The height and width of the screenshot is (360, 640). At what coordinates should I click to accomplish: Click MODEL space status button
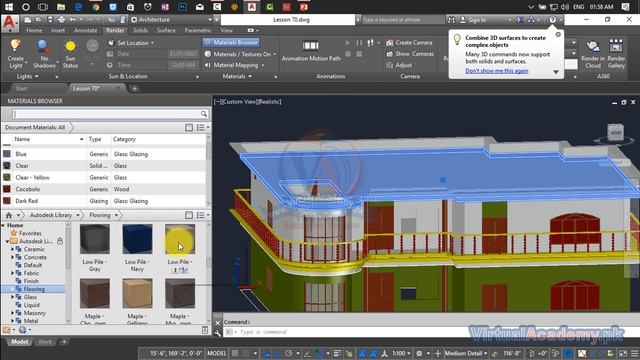(x=217, y=353)
